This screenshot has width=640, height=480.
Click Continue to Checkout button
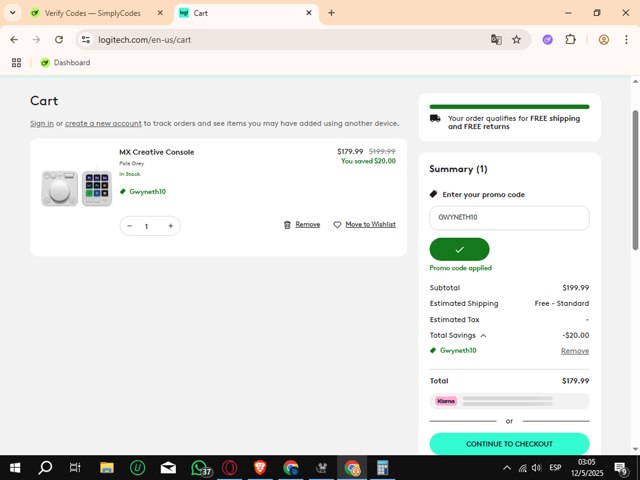pyautogui.click(x=509, y=444)
